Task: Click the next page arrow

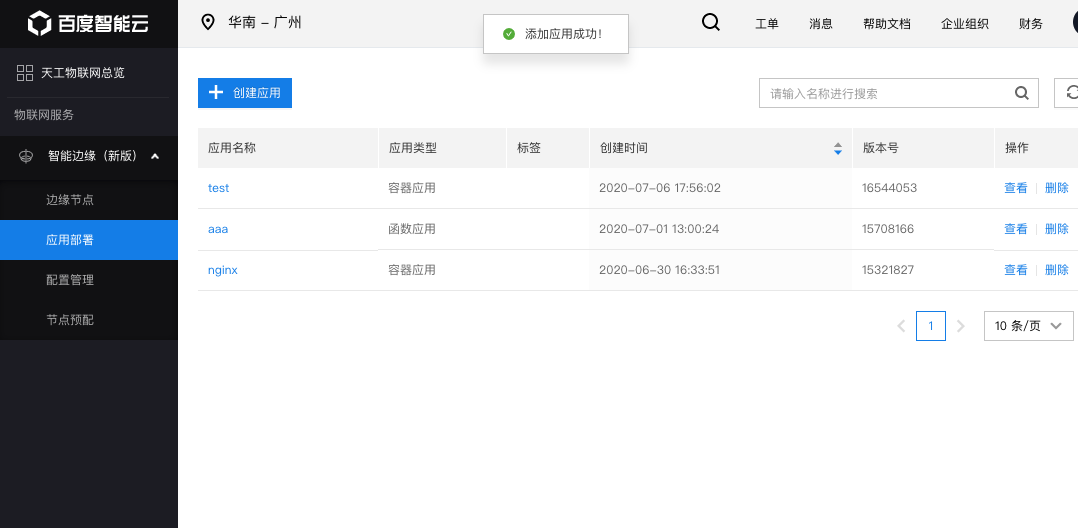Action: coord(961,326)
